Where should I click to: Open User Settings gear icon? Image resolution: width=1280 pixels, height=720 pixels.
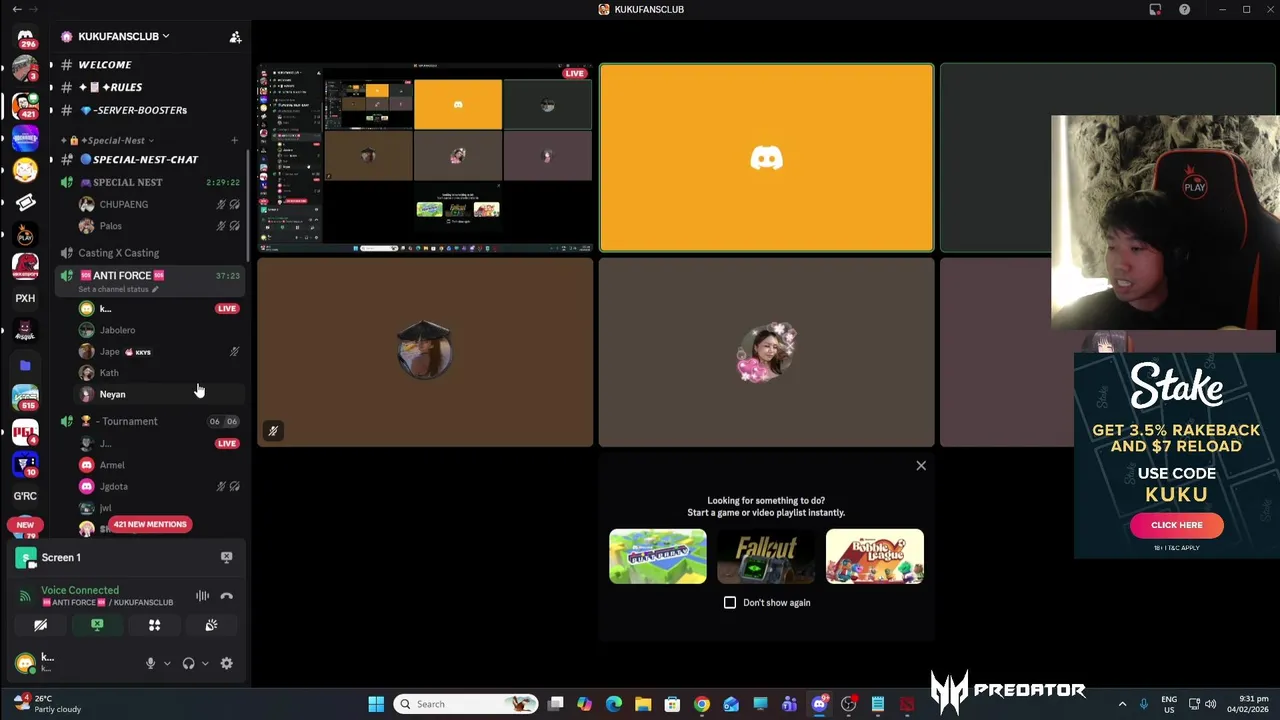pos(226,663)
